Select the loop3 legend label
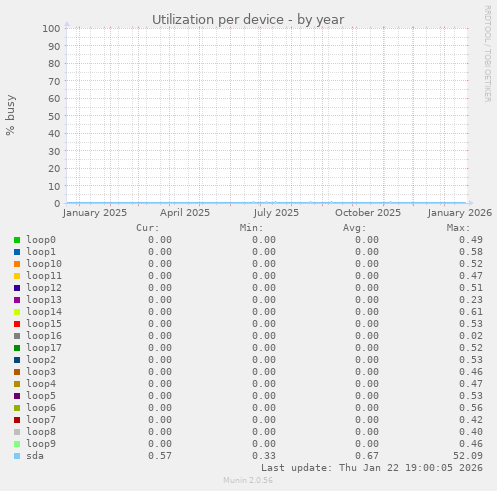Screen dimensions: 497x491 coord(41,372)
